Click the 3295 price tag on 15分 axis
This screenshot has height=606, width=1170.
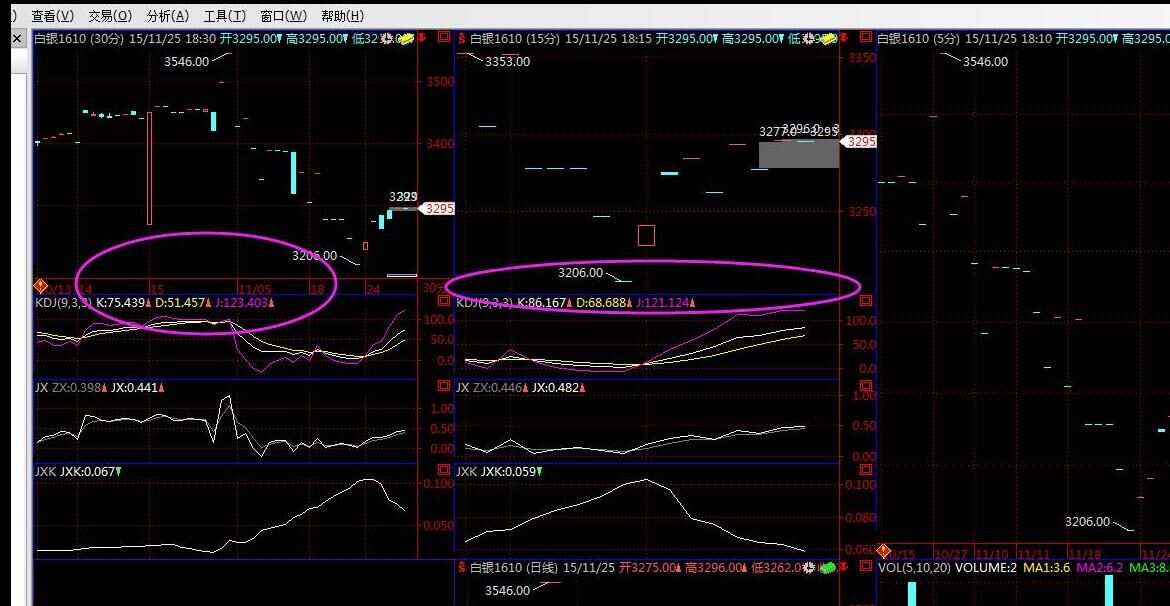click(860, 142)
